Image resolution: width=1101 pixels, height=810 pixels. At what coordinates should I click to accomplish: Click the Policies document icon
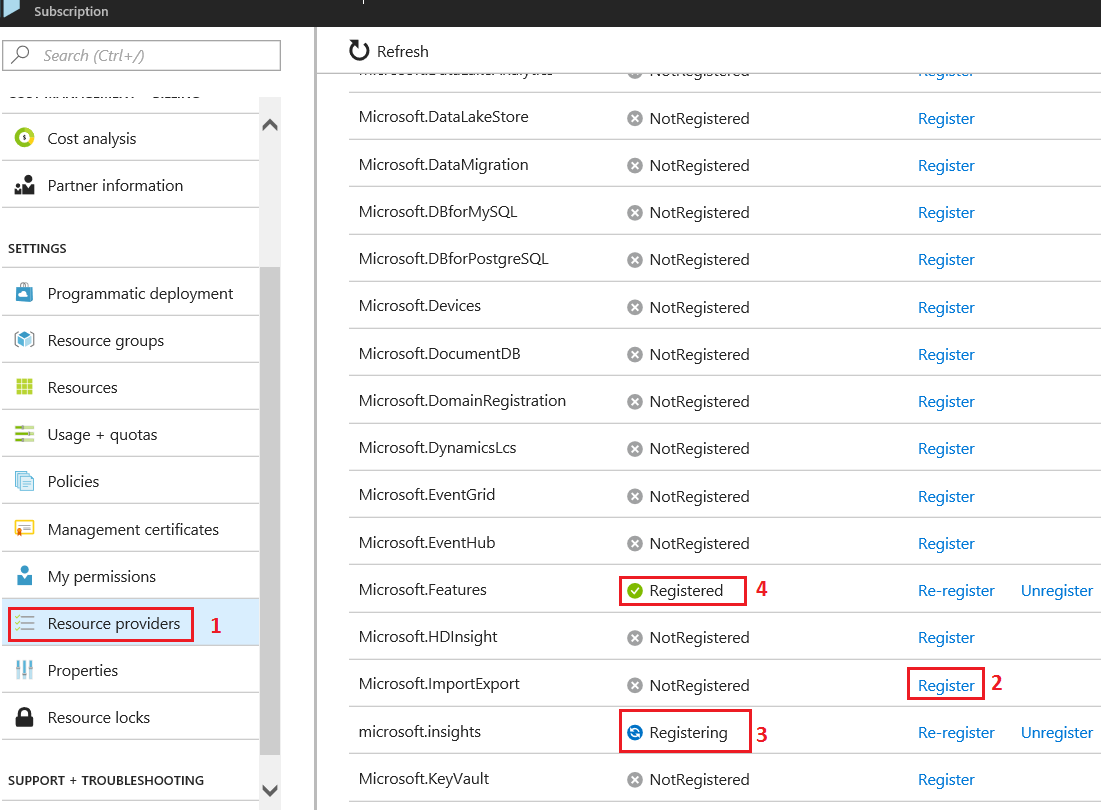(25, 481)
